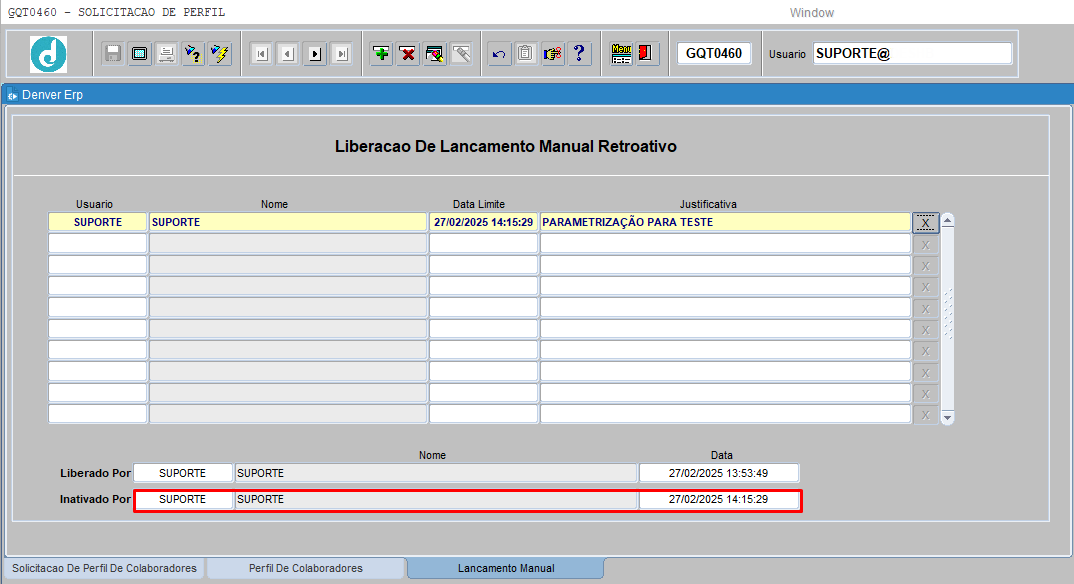Image resolution: width=1074 pixels, height=584 pixels.
Task: Open help with the question mark icon
Action: (x=579, y=53)
